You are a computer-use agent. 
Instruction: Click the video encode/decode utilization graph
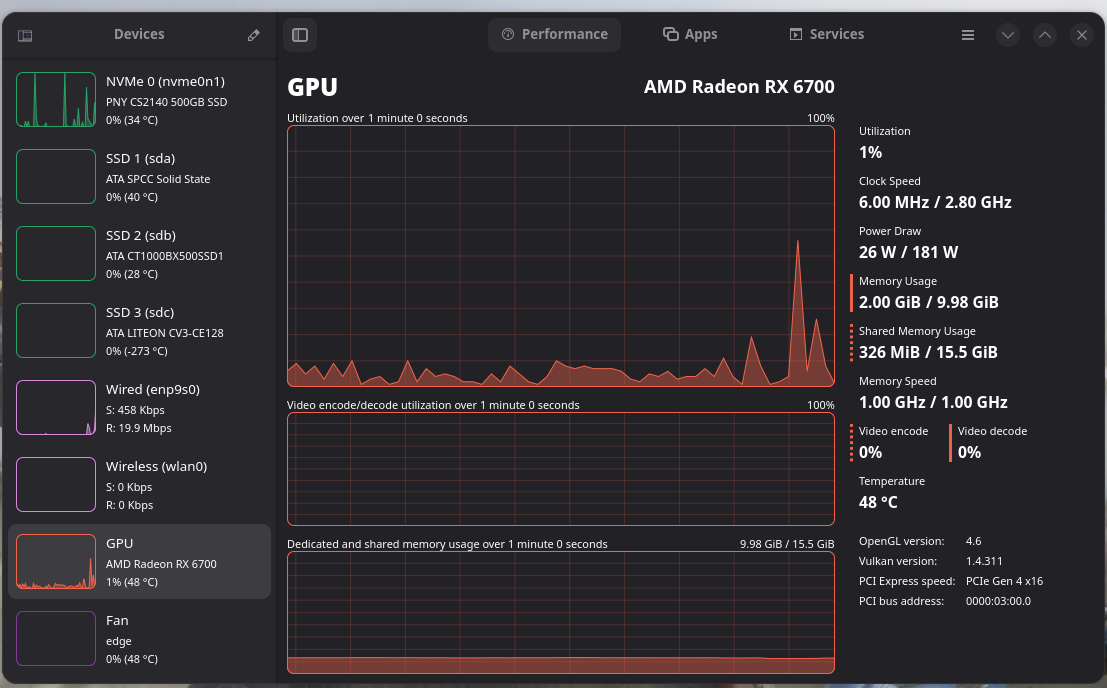click(x=561, y=469)
